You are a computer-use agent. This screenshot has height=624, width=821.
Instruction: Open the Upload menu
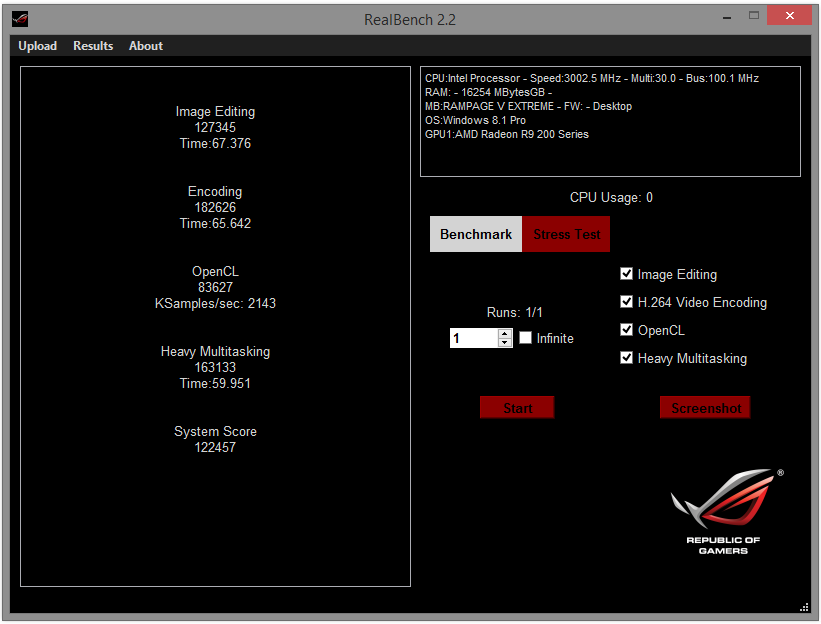[37, 46]
